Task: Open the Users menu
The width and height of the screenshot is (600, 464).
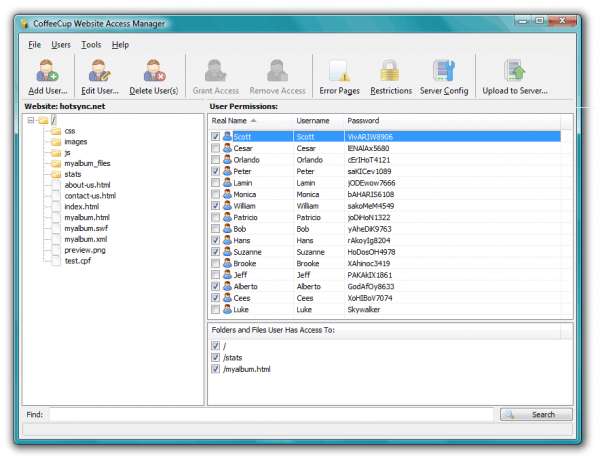Action: coord(61,45)
